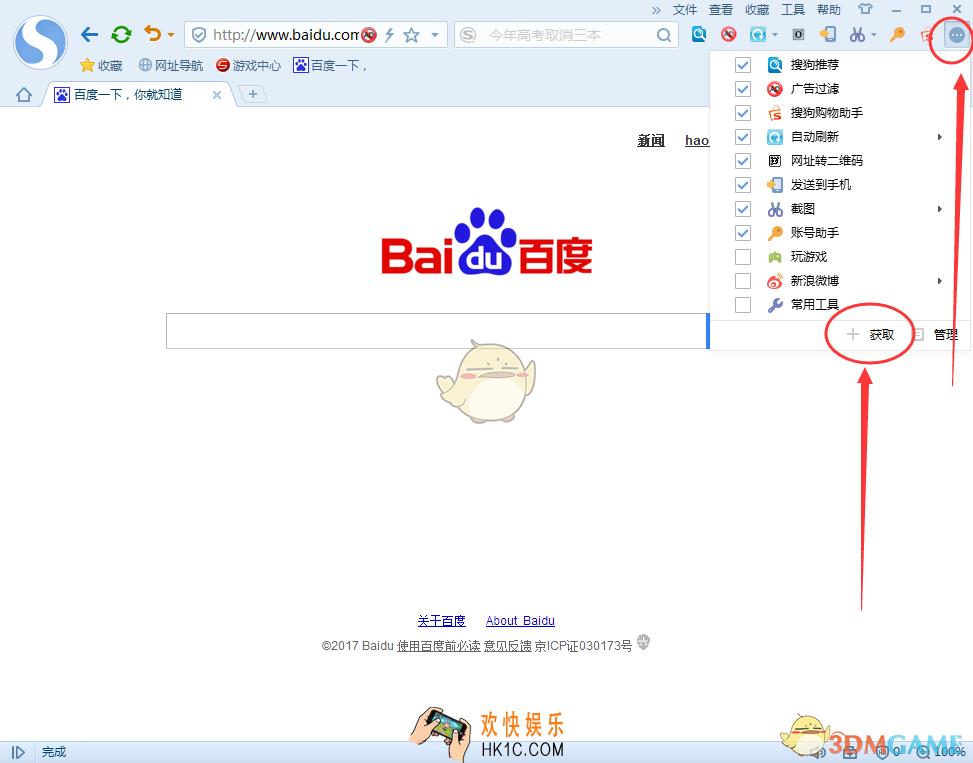Screen dimensions: 973x763
Task: Expand the undo button dropdown arrow
Action: [171, 35]
